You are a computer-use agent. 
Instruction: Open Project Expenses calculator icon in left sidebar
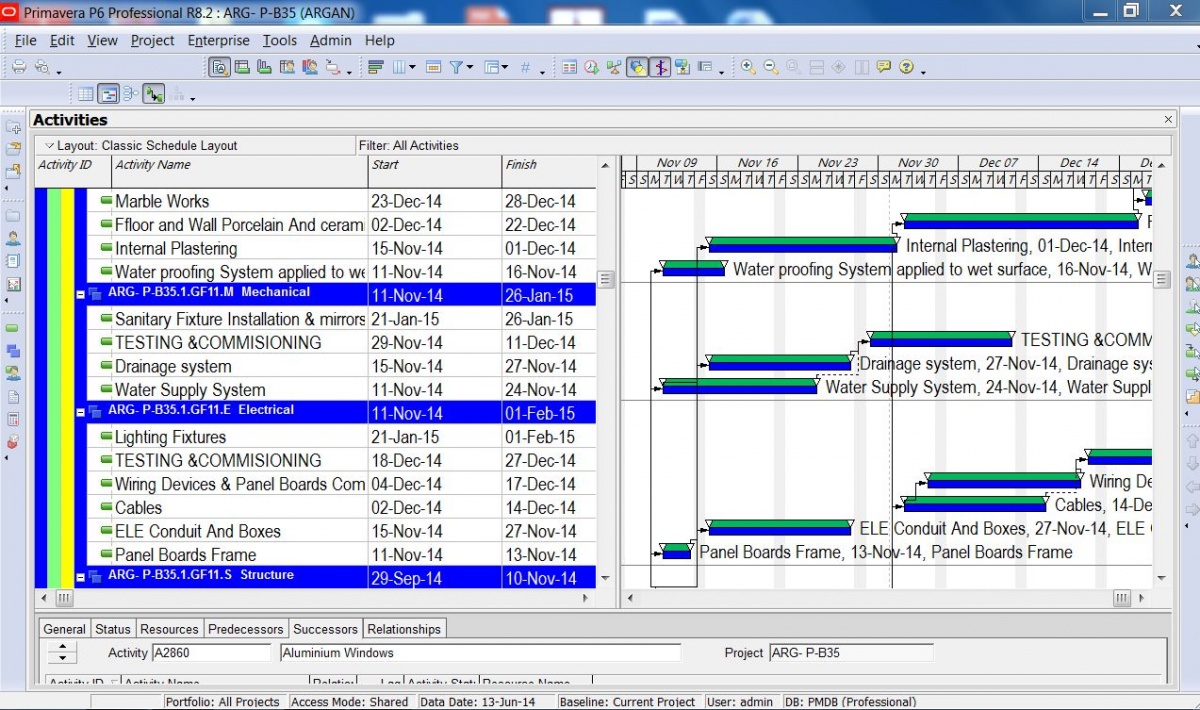click(13, 419)
